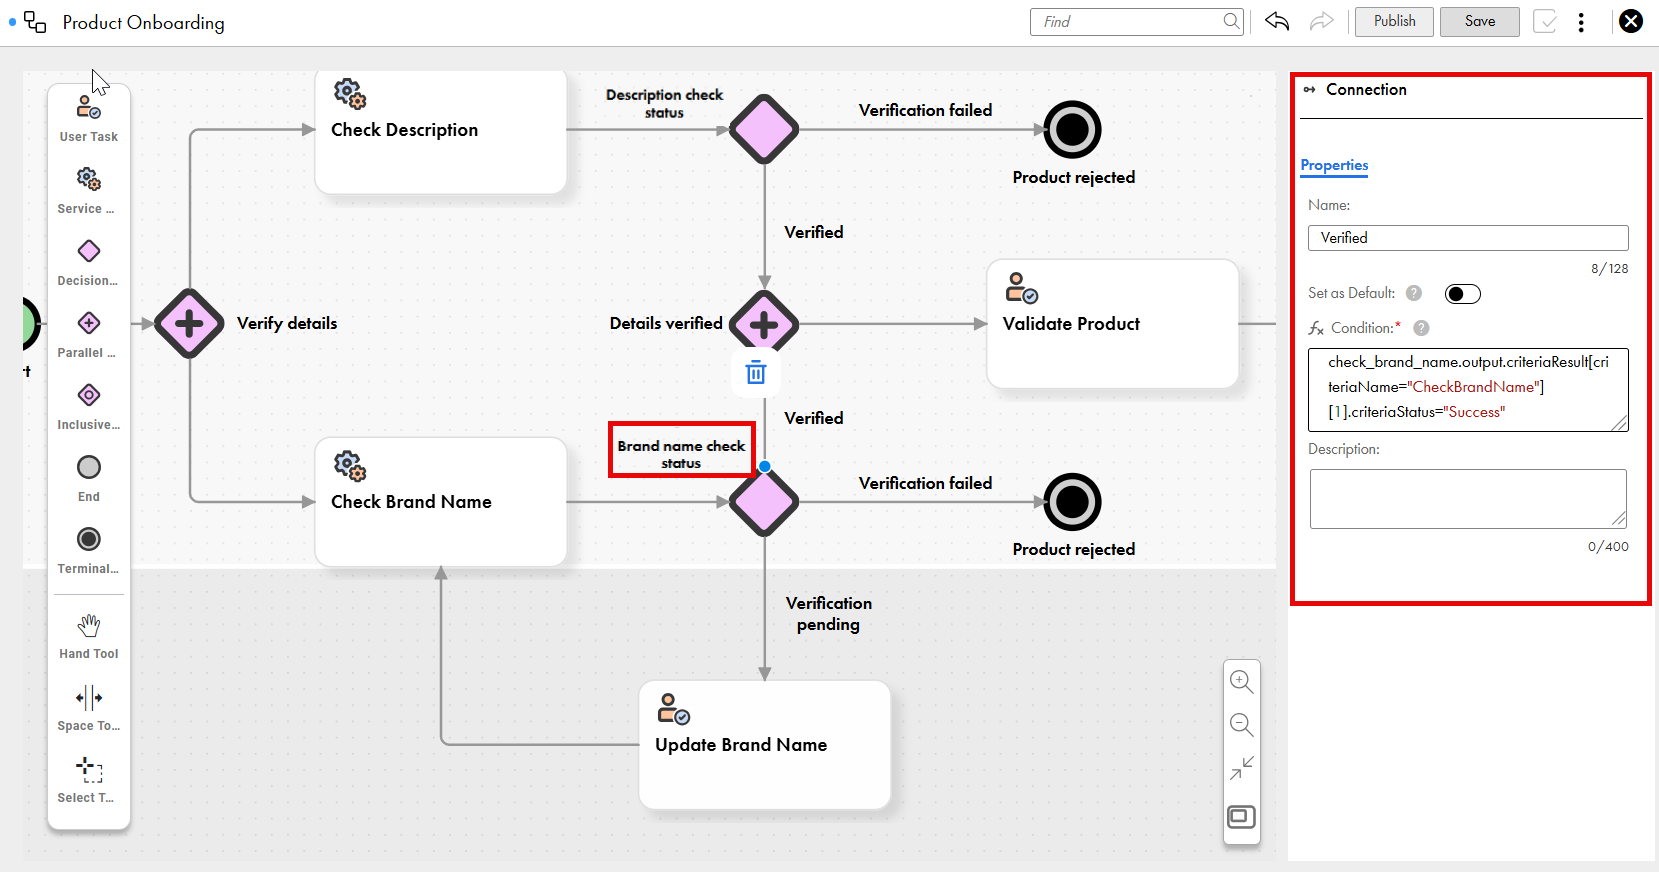The height and width of the screenshot is (872, 1659).
Task: Select the Validate Product user task
Action: (x=1113, y=324)
